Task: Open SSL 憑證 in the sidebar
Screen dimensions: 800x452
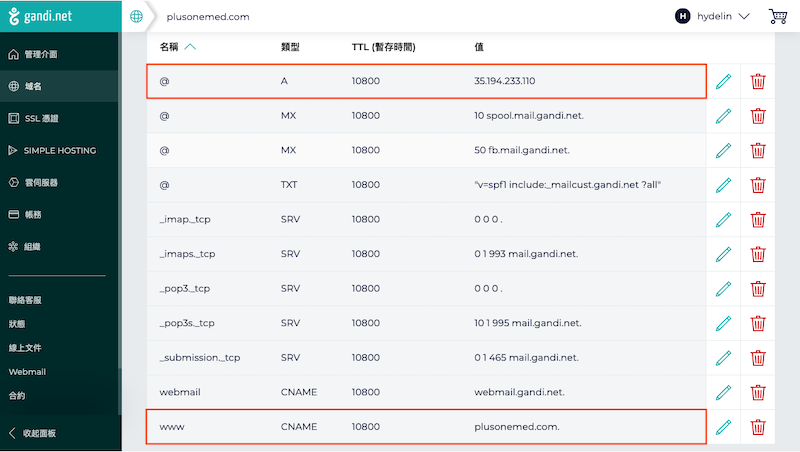Action: (33, 118)
